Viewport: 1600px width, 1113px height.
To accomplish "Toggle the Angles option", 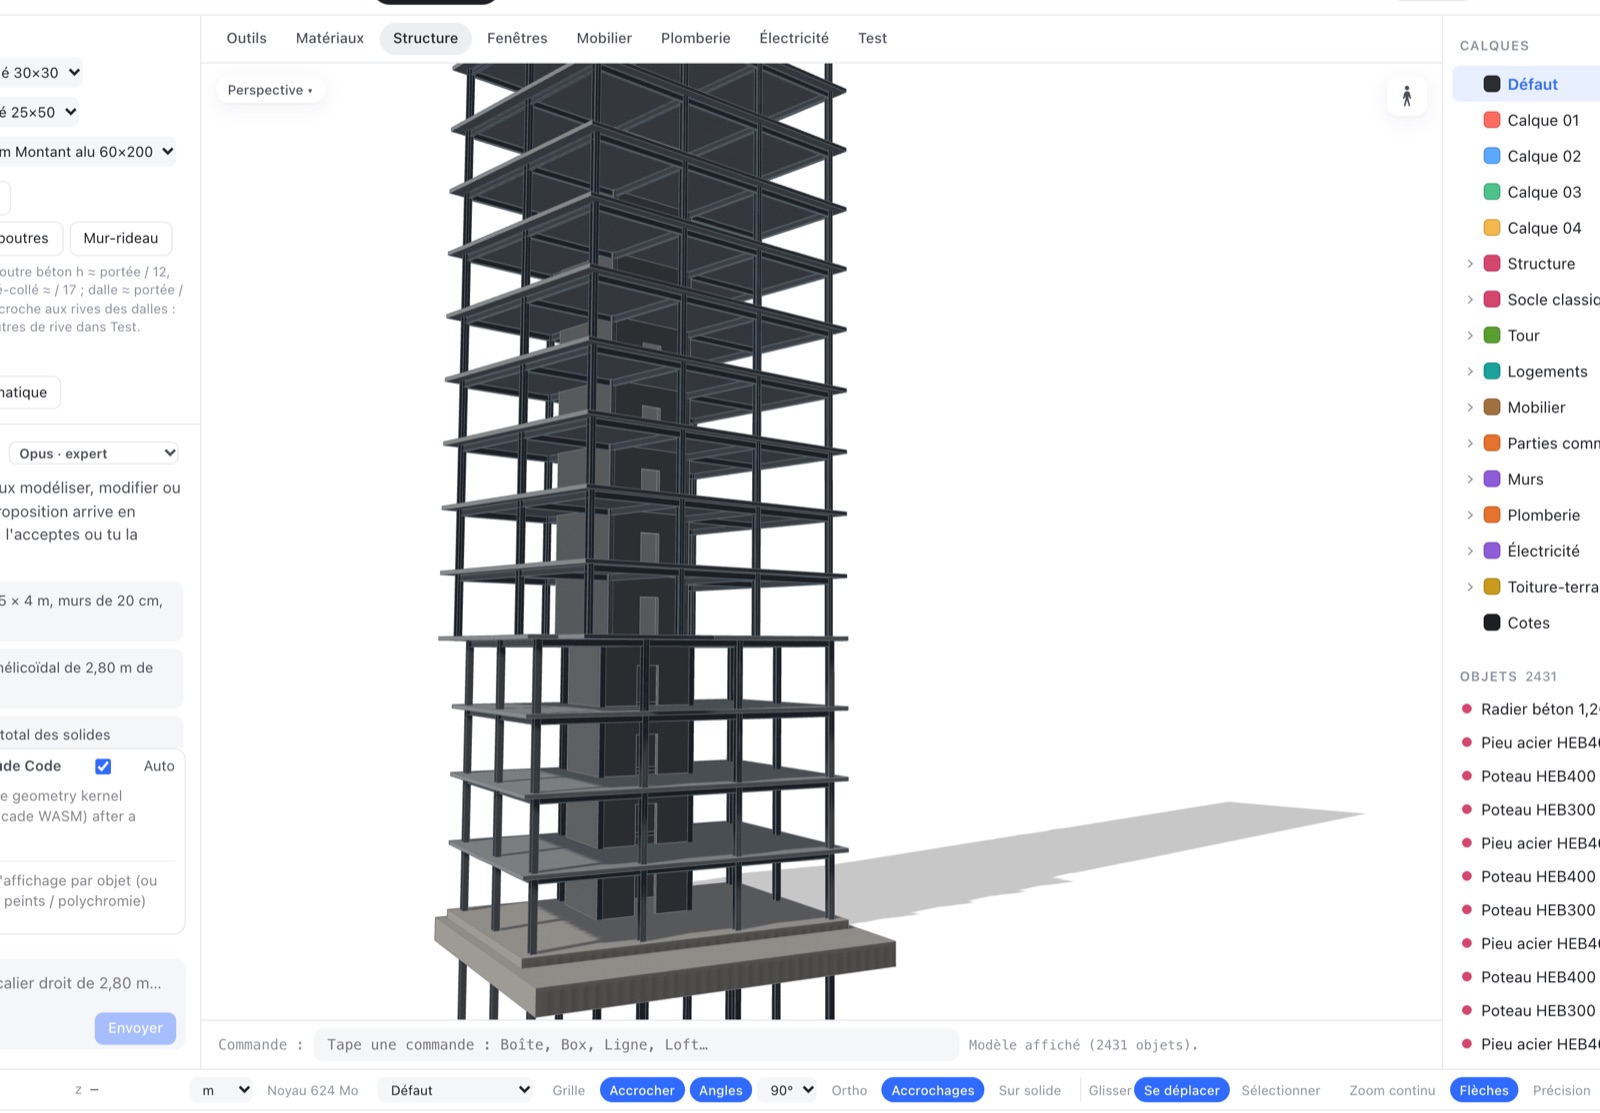I will [720, 1090].
